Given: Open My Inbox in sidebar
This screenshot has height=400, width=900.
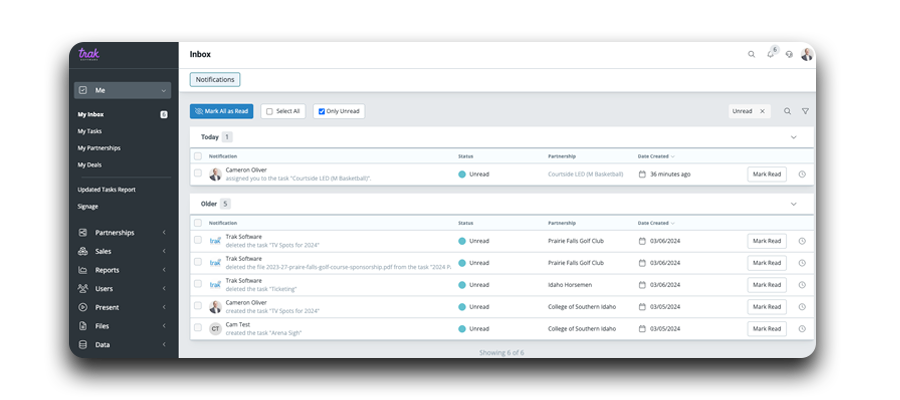Looking at the screenshot, I should [x=91, y=114].
